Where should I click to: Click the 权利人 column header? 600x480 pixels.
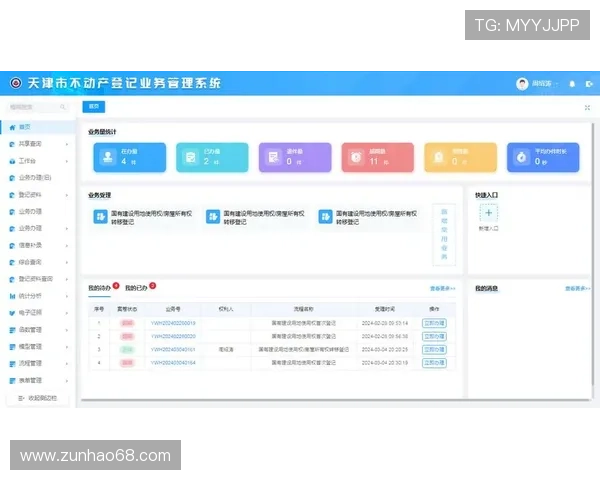[226, 309]
